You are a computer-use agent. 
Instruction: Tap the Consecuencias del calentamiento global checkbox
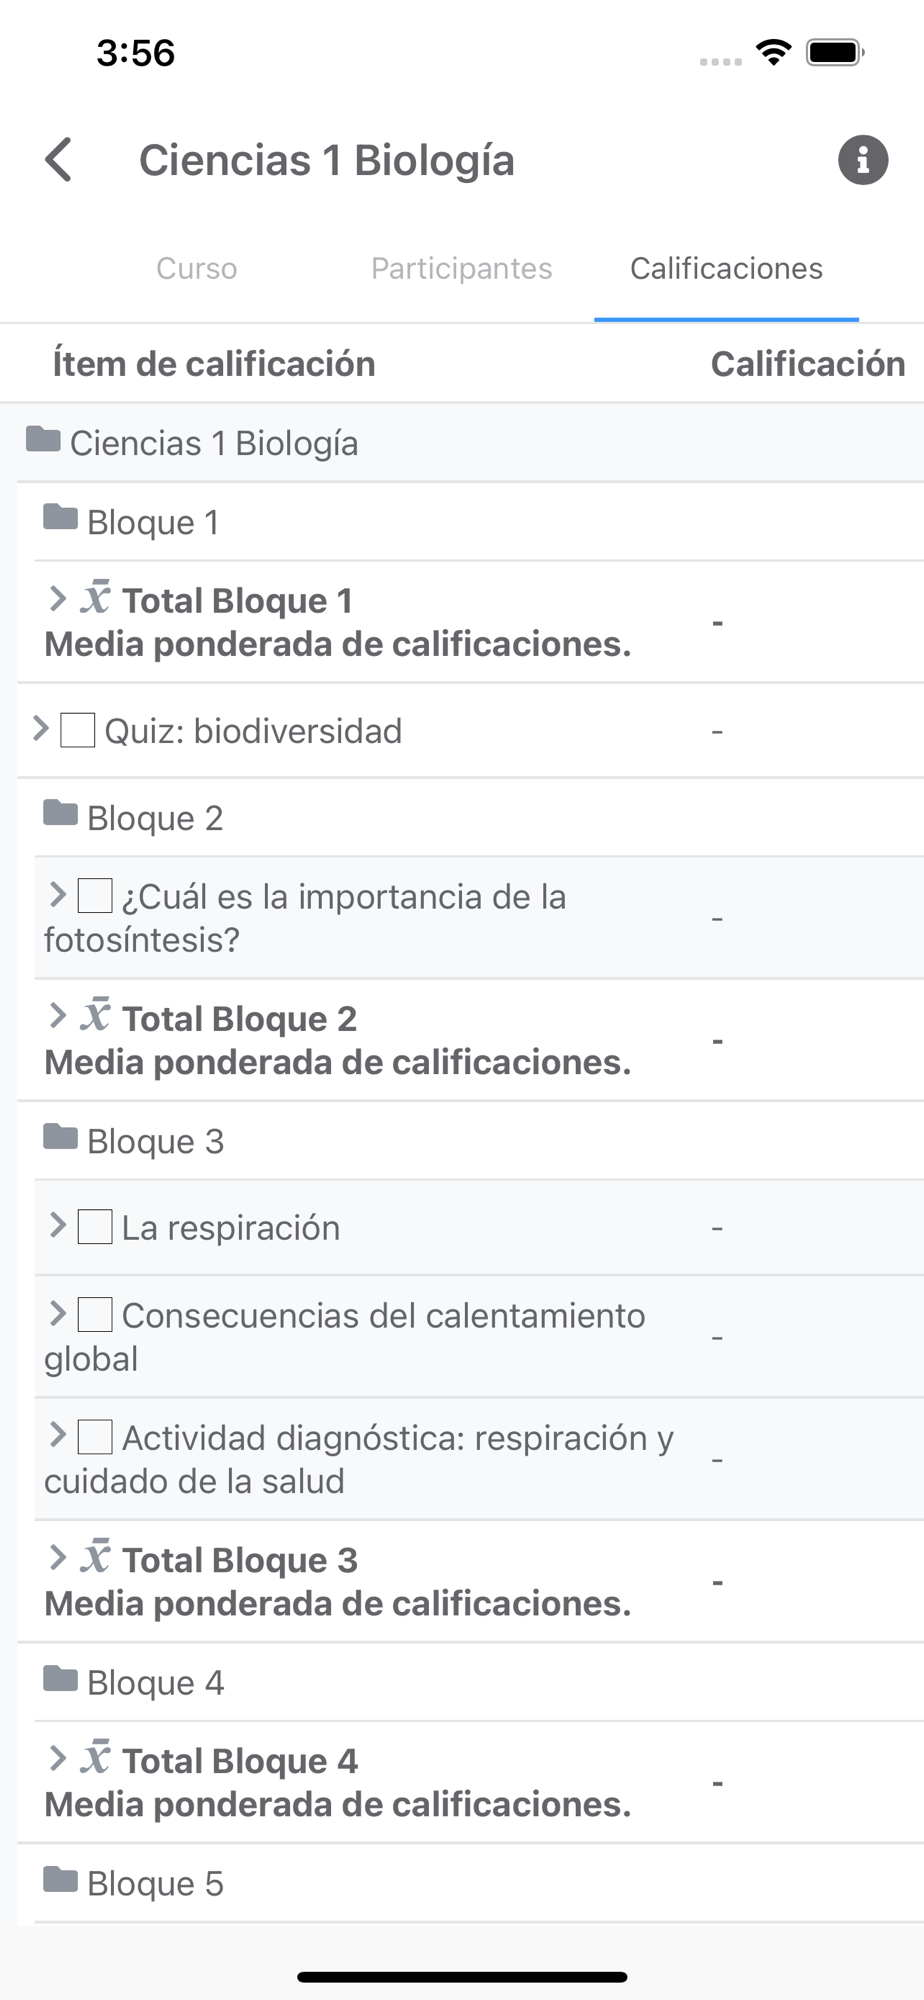(95, 1315)
